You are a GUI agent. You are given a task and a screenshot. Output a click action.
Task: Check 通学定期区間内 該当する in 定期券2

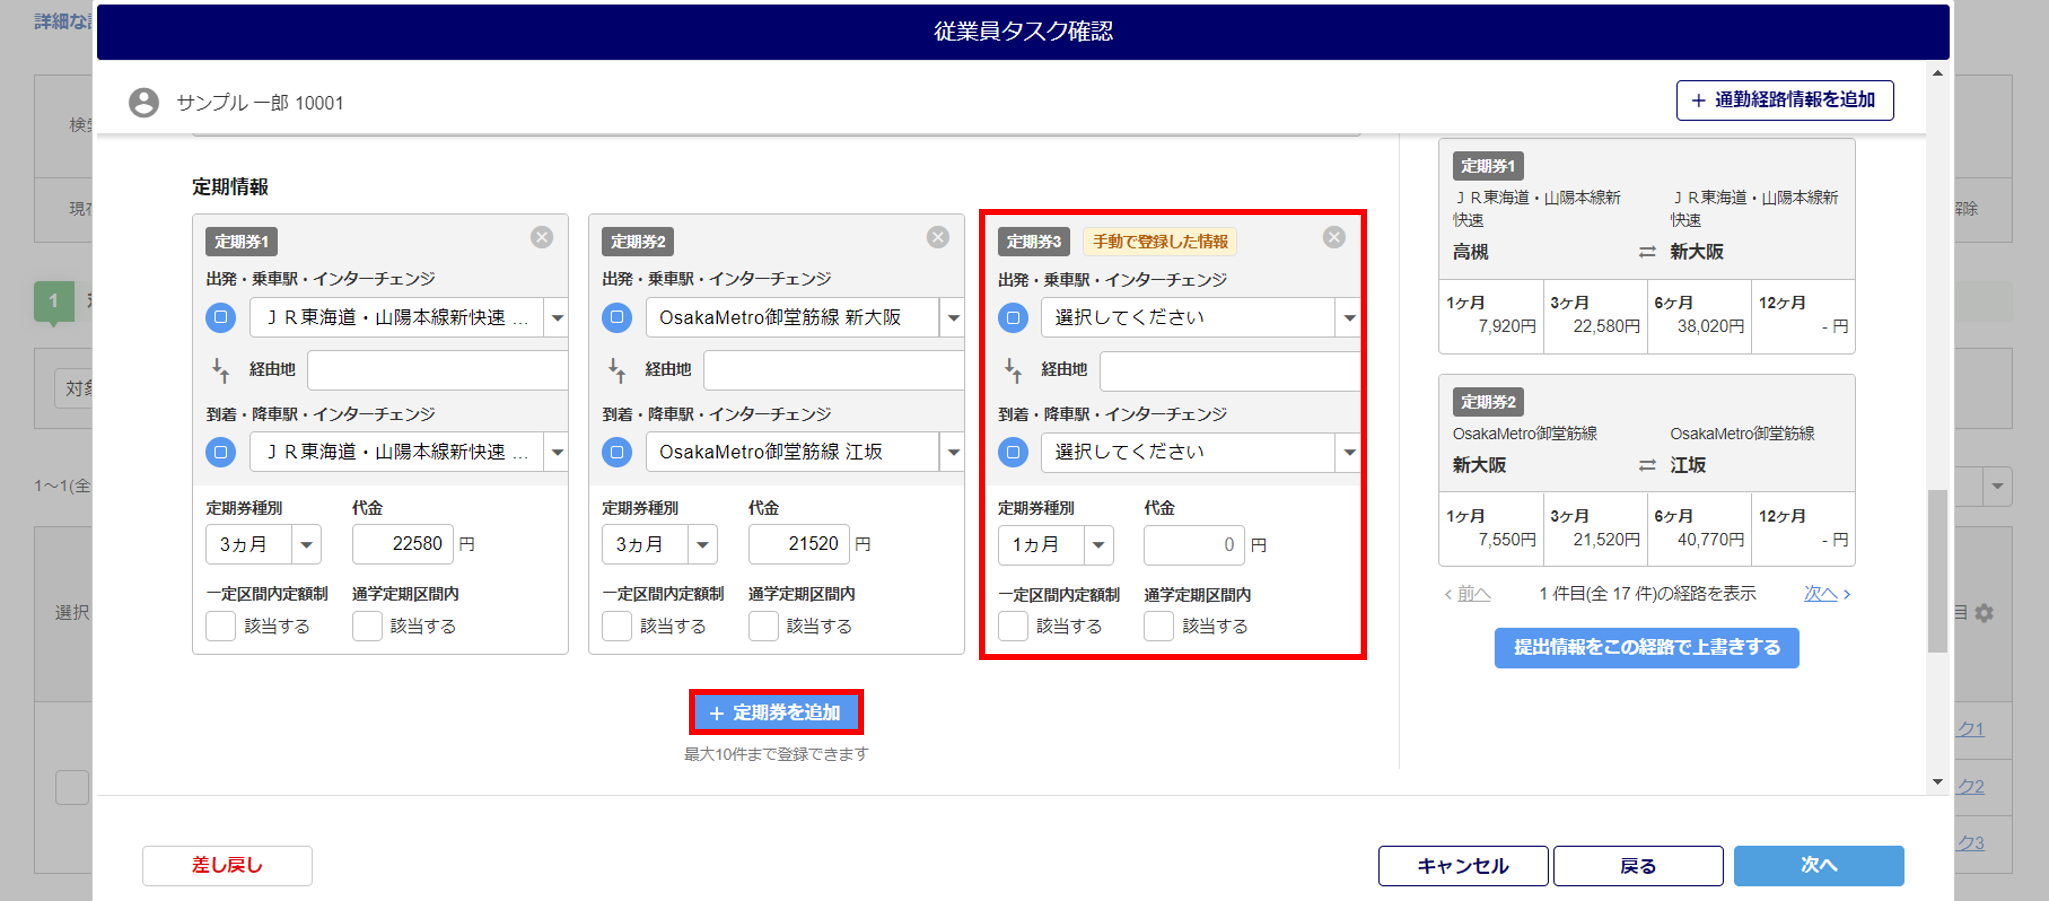[763, 626]
